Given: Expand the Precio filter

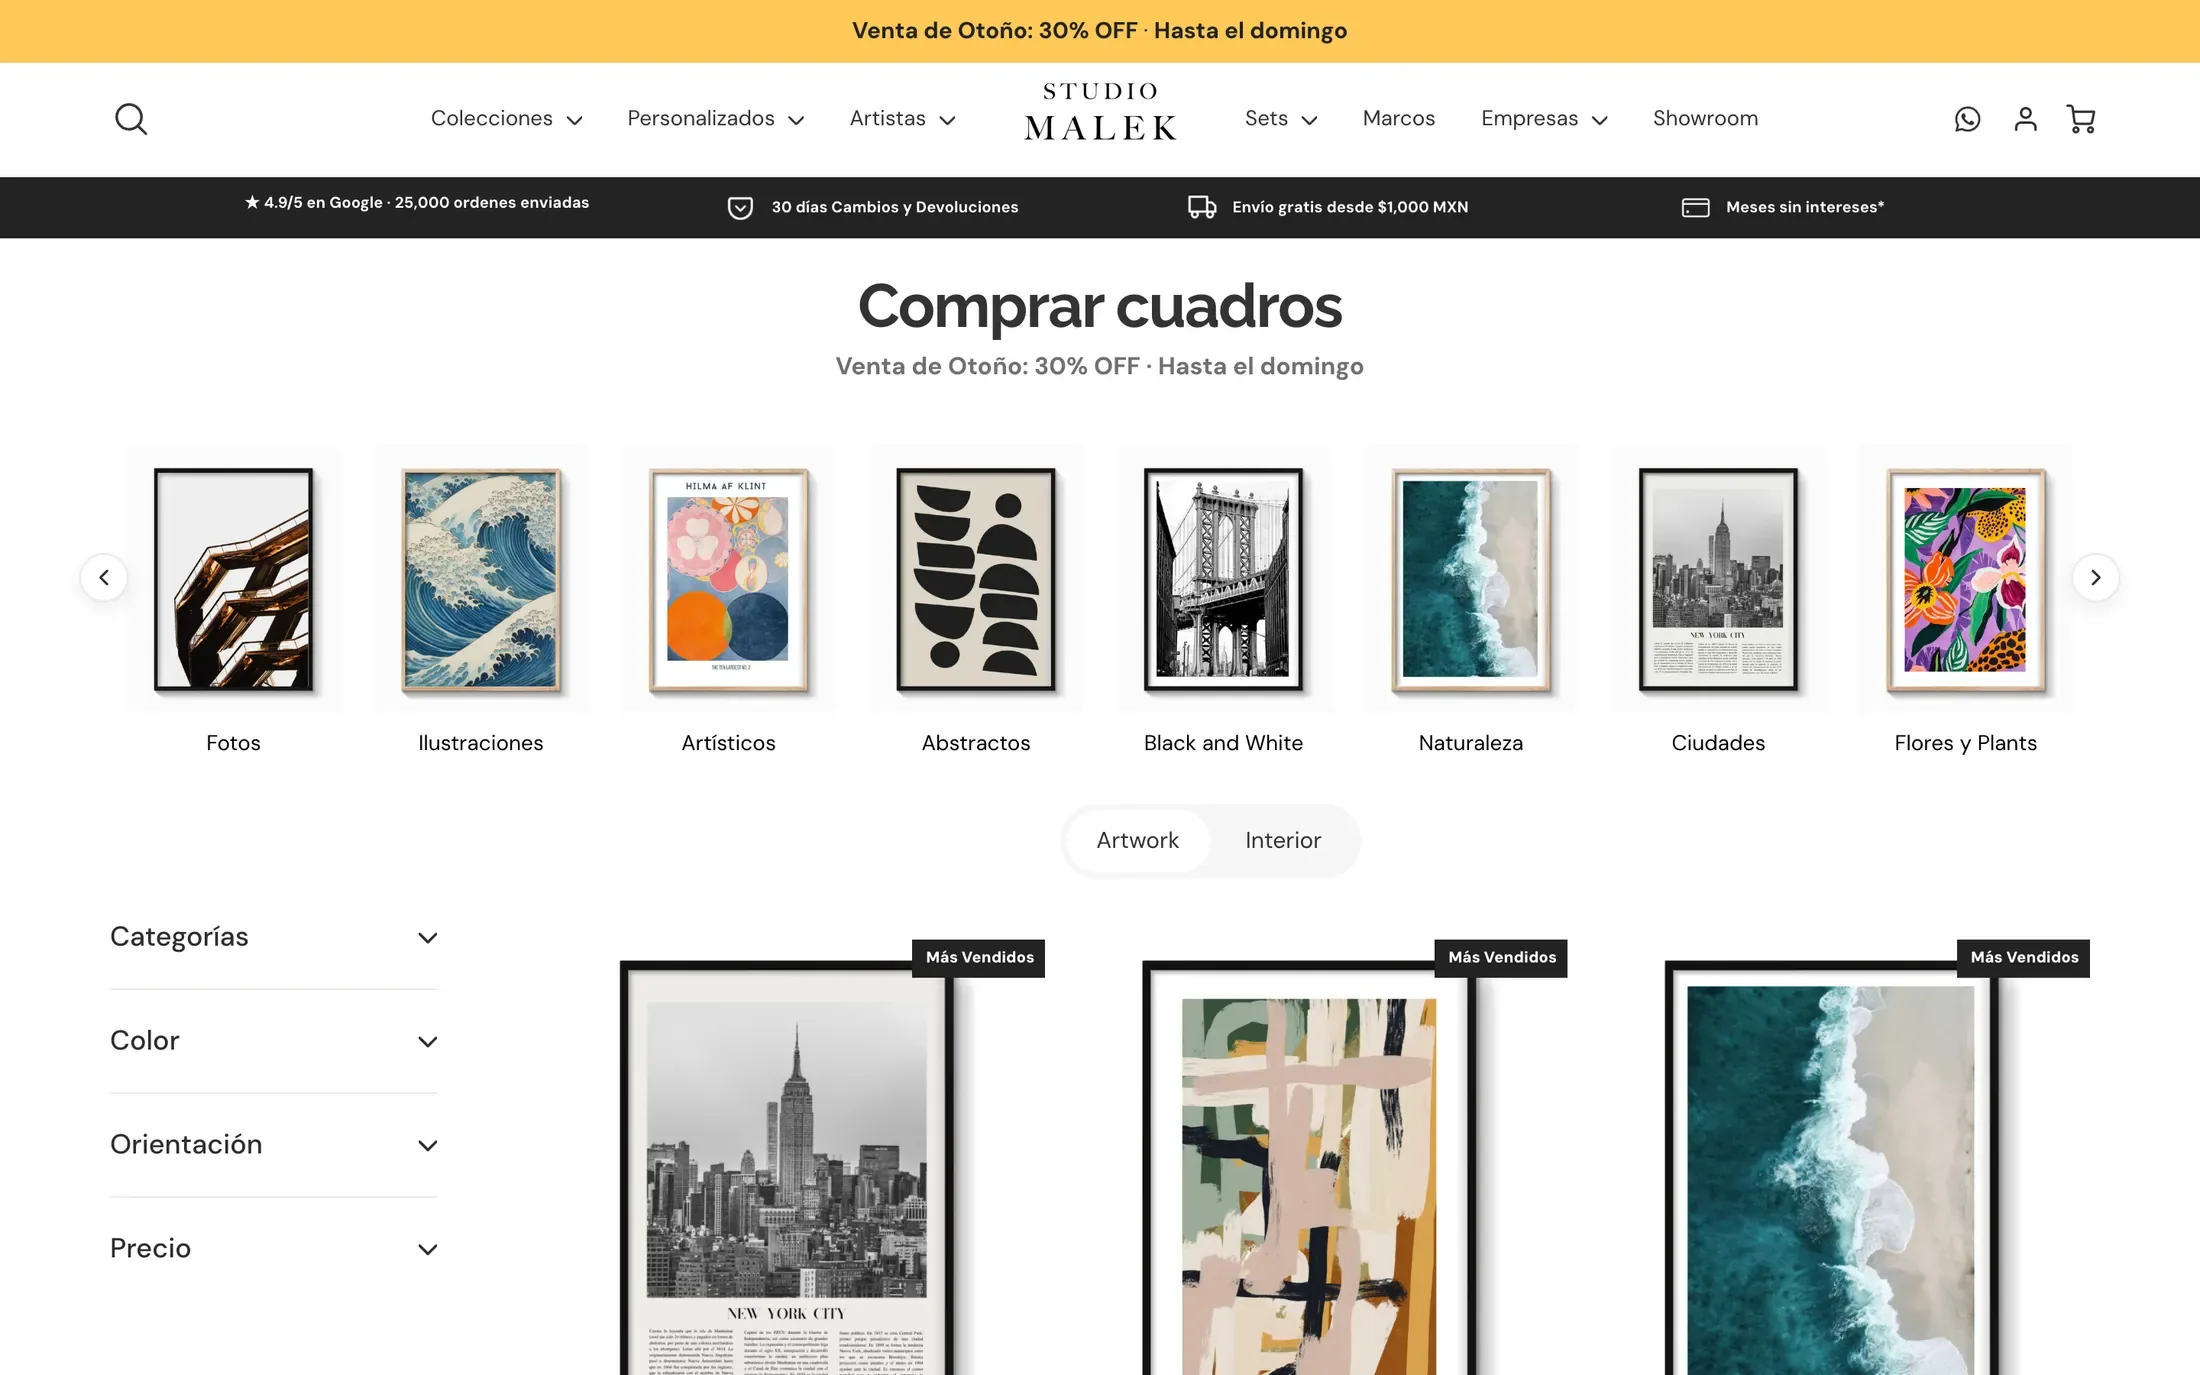Looking at the screenshot, I should coord(274,1249).
